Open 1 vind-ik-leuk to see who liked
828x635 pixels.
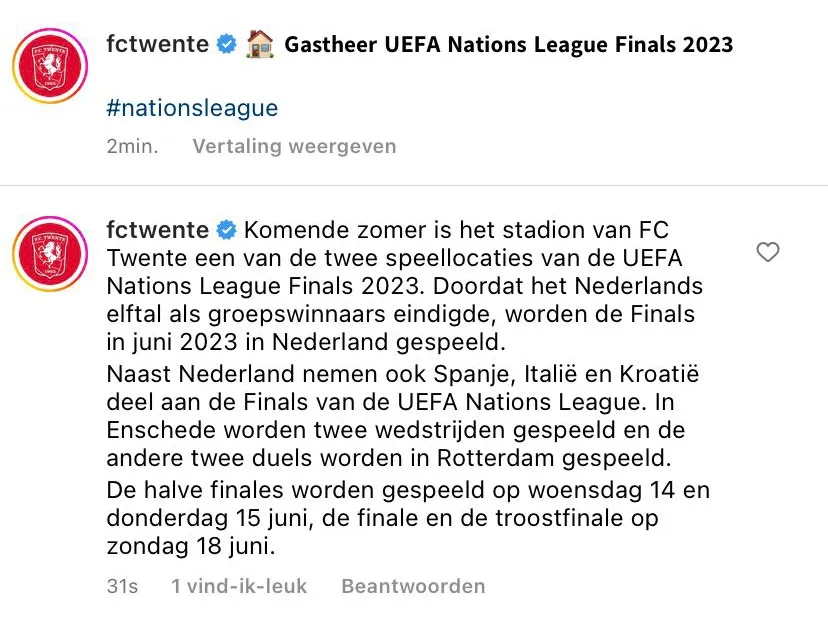[x=238, y=586]
